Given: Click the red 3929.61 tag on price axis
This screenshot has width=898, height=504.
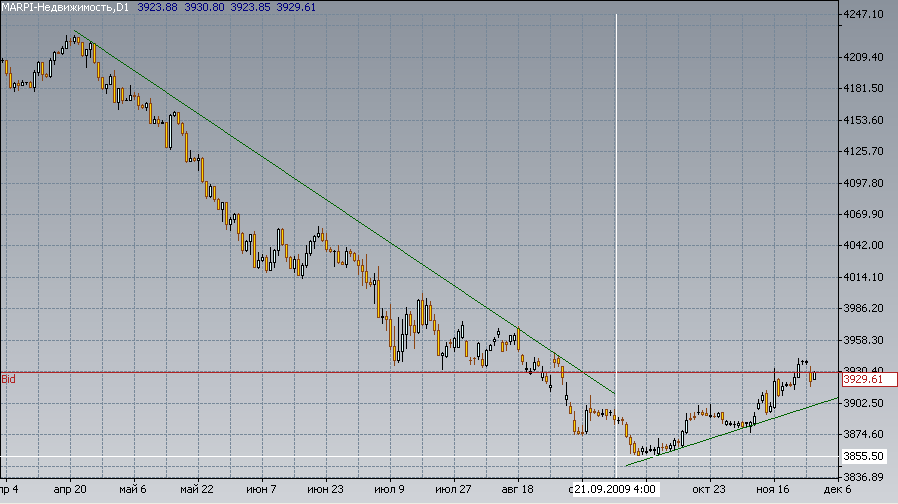Looking at the screenshot, I should [x=862, y=380].
